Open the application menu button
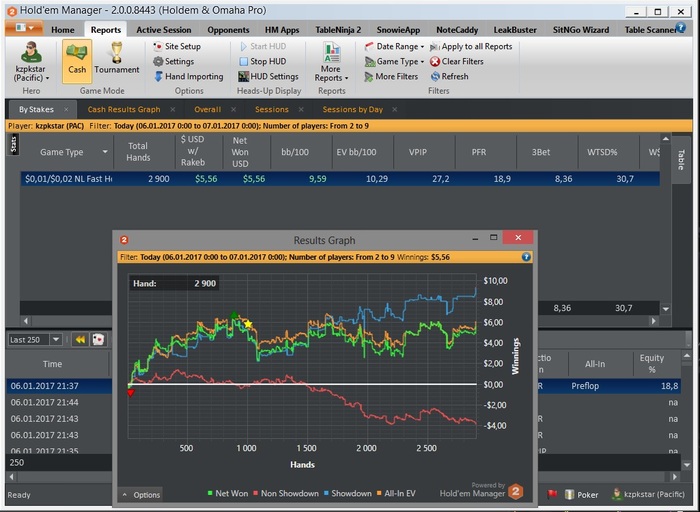 [25, 28]
